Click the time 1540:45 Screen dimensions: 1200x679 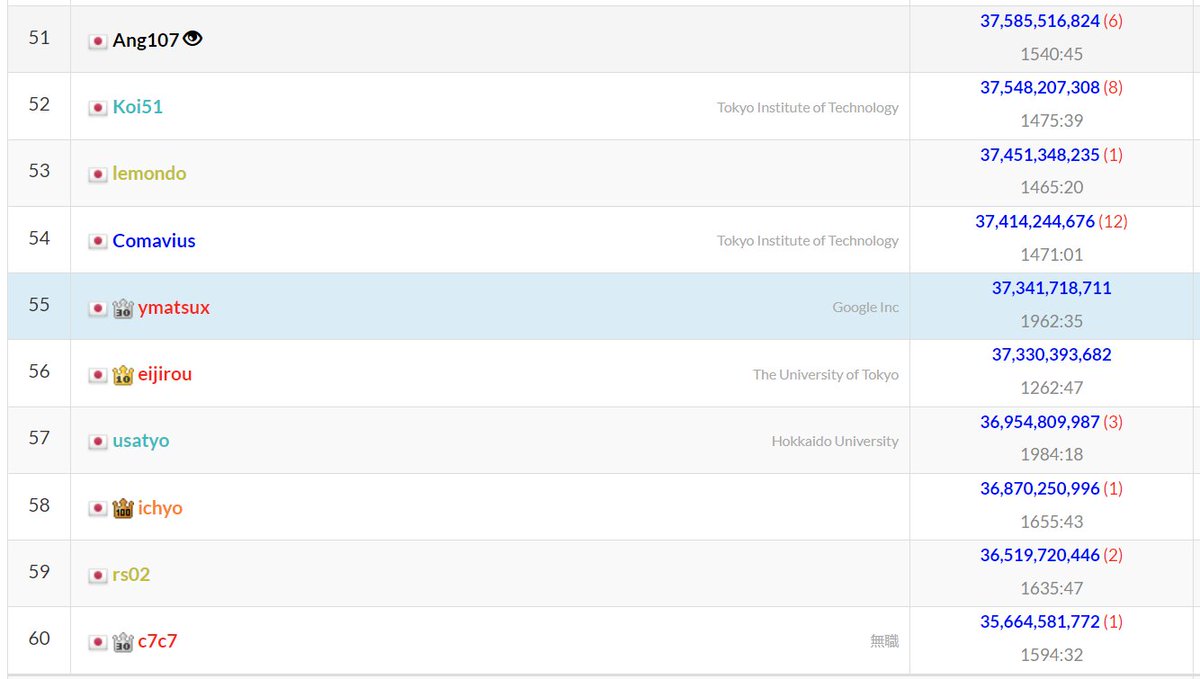[1051, 54]
